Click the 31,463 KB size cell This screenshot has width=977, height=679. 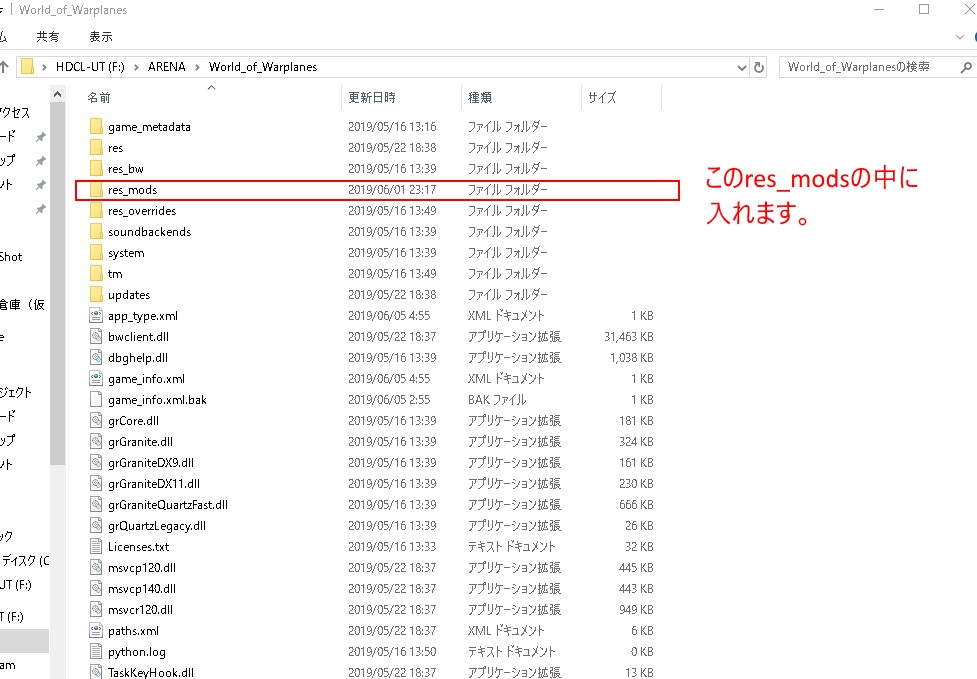tap(629, 336)
